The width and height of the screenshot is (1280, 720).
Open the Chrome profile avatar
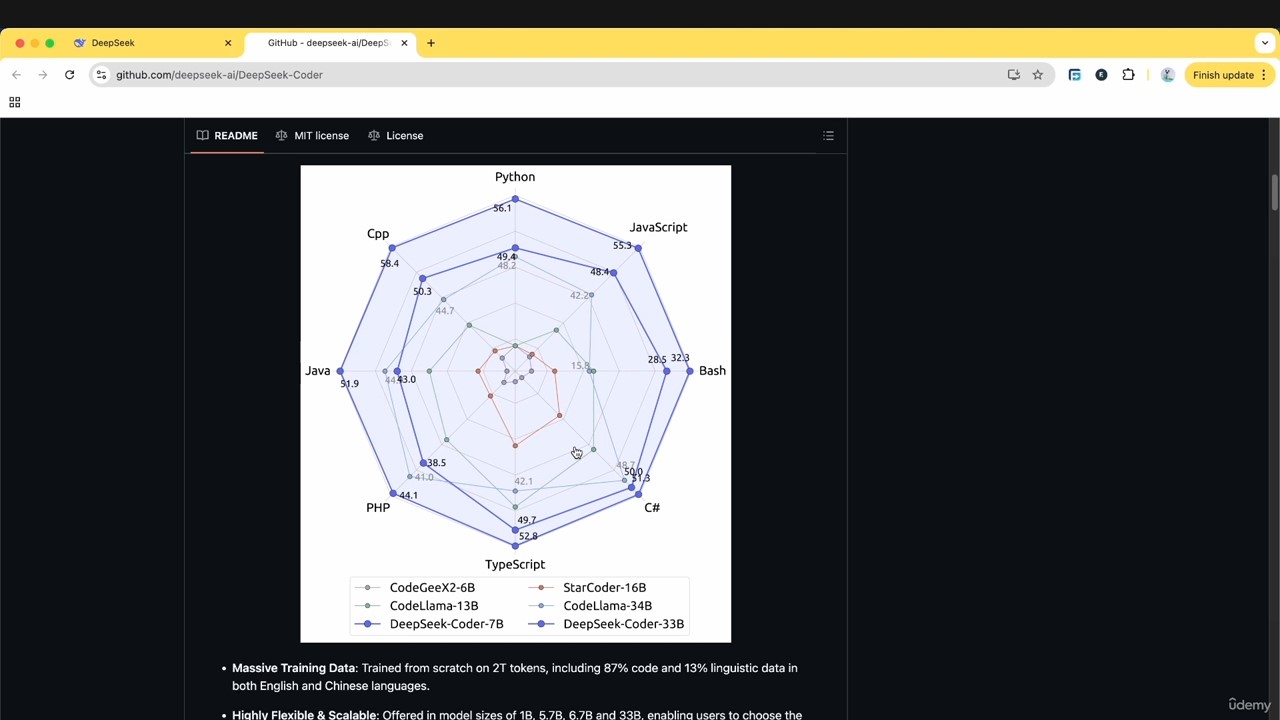click(x=1167, y=75)
